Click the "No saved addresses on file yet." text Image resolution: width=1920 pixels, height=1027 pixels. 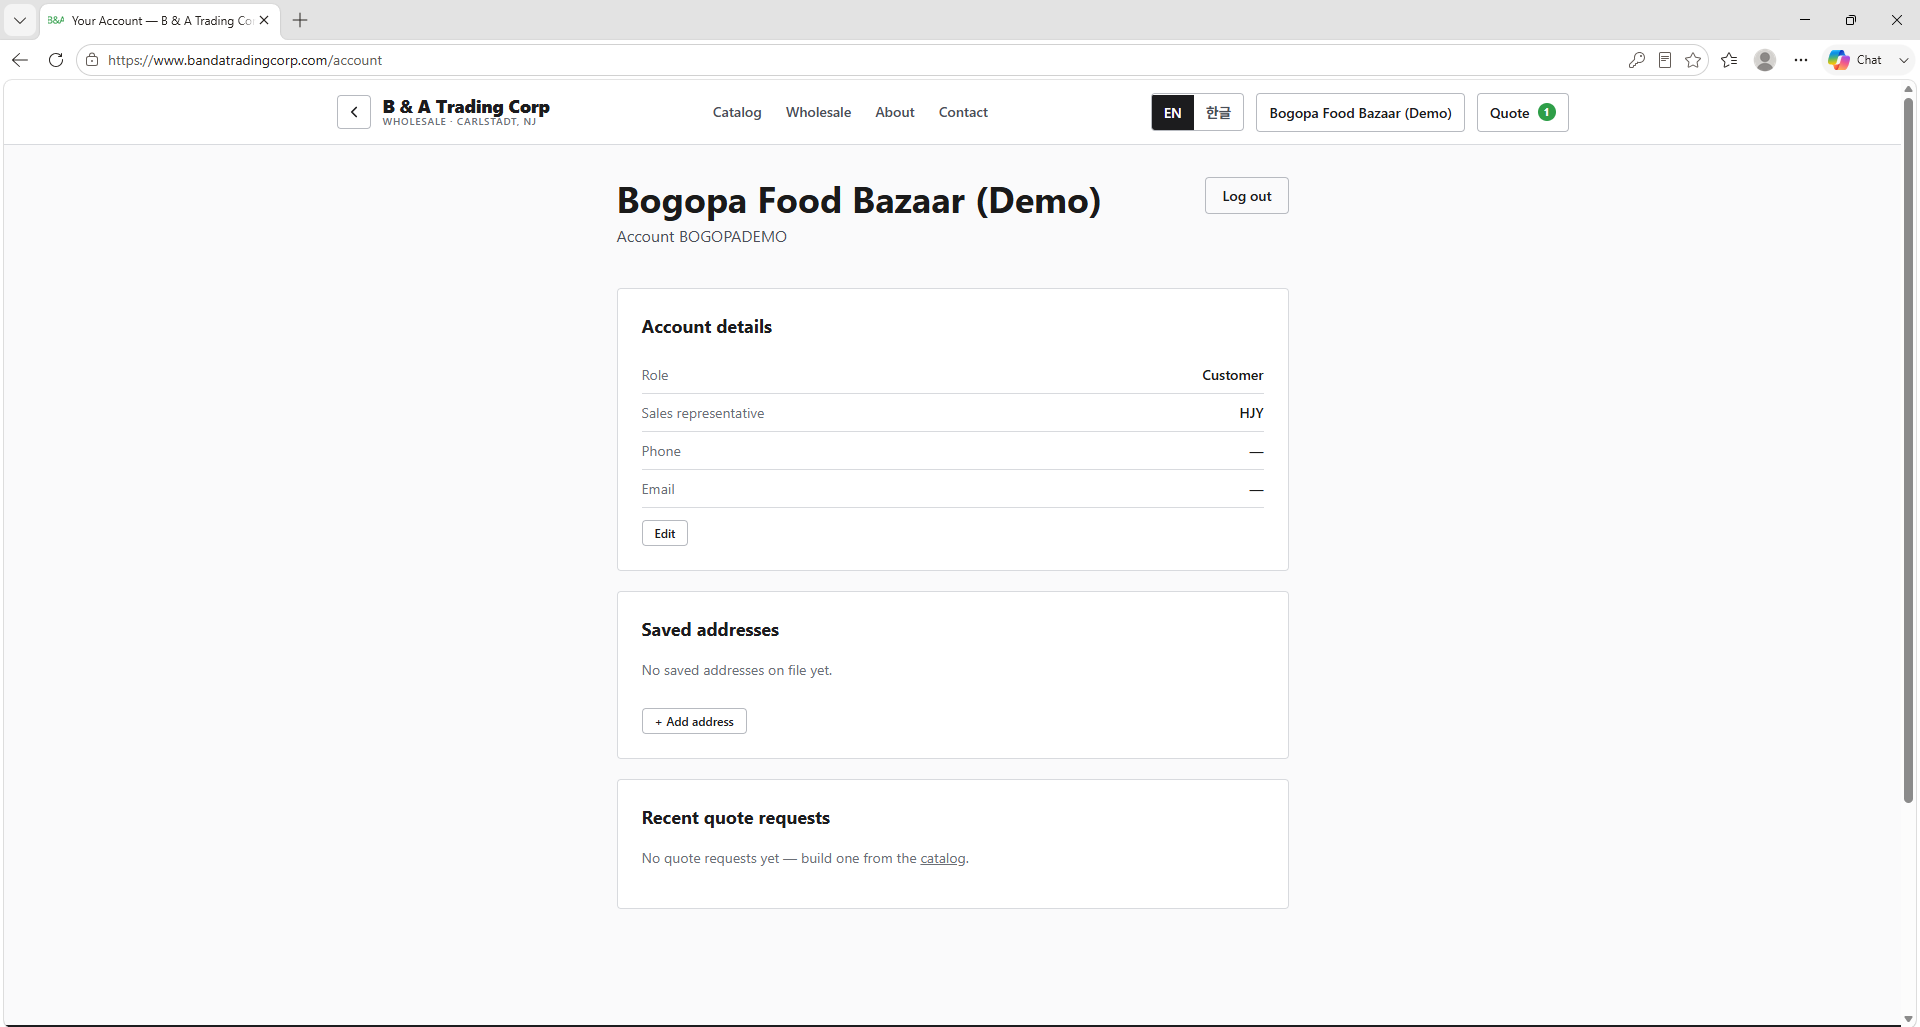[737, 670]
